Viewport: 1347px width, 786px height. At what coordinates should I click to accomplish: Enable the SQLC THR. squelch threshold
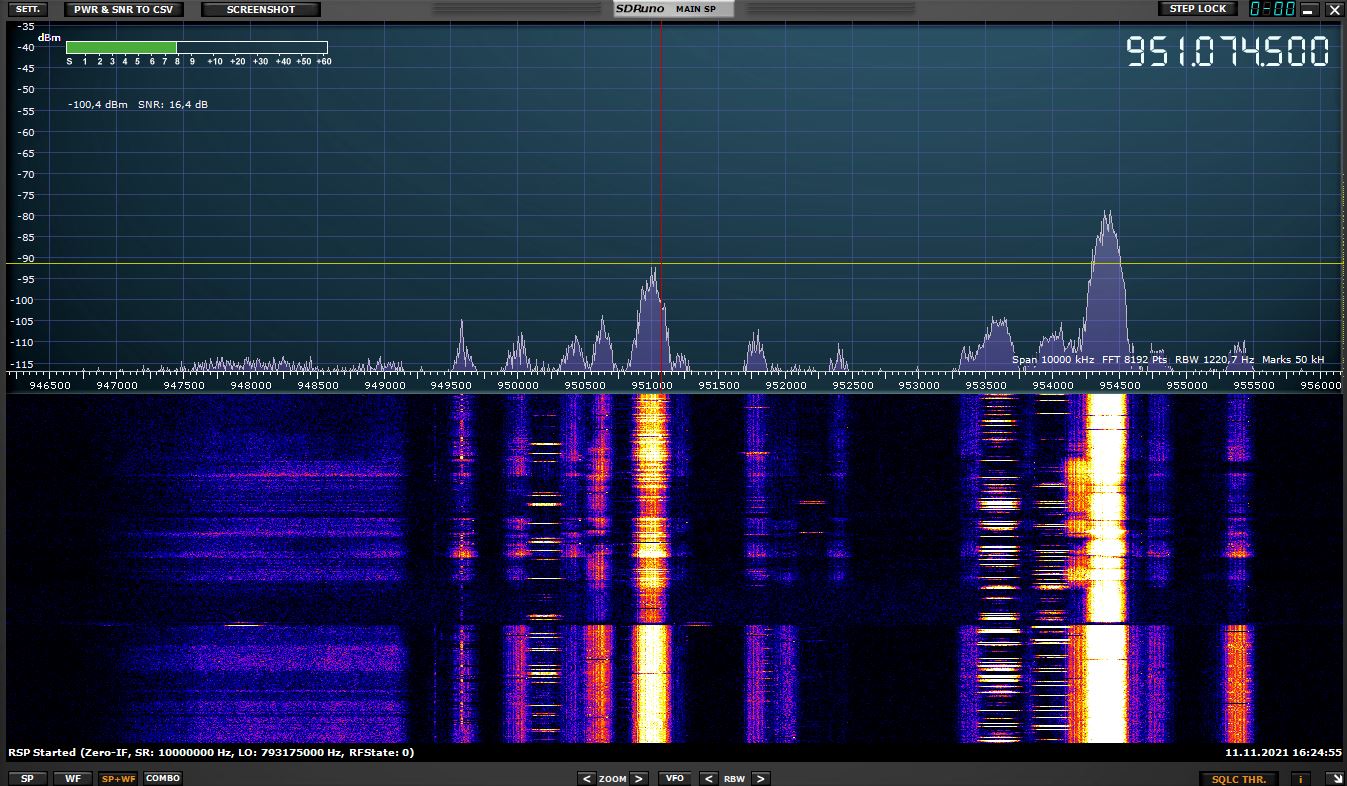[1238, 779]
